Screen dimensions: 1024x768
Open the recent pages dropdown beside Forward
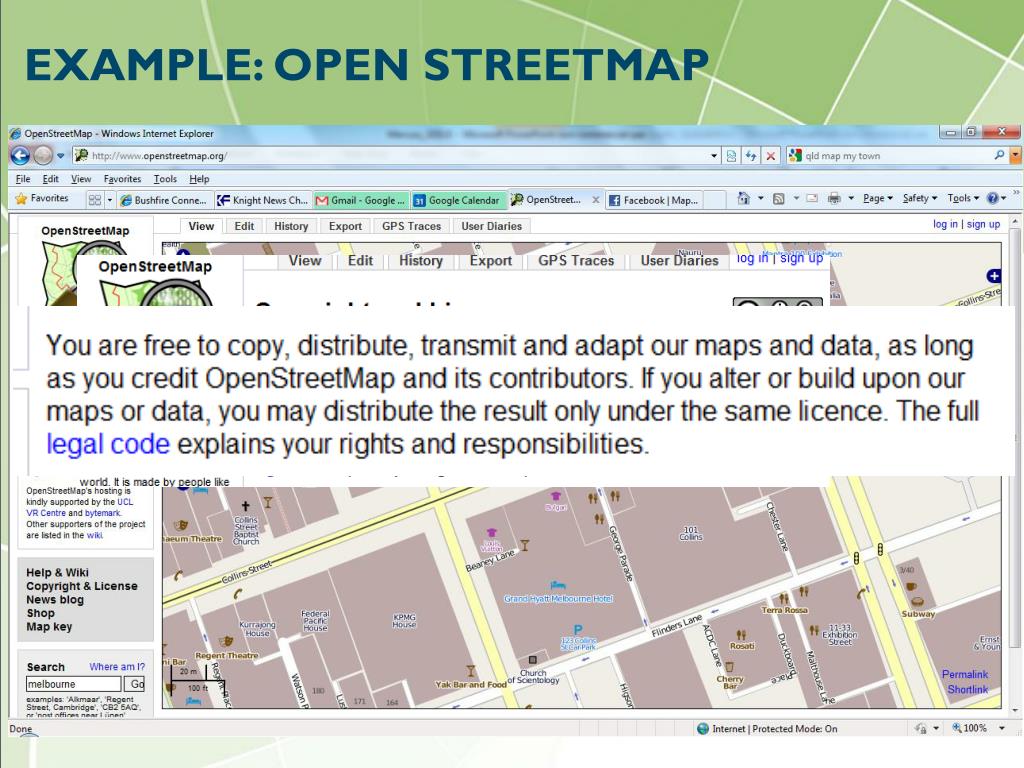[61, 155]
